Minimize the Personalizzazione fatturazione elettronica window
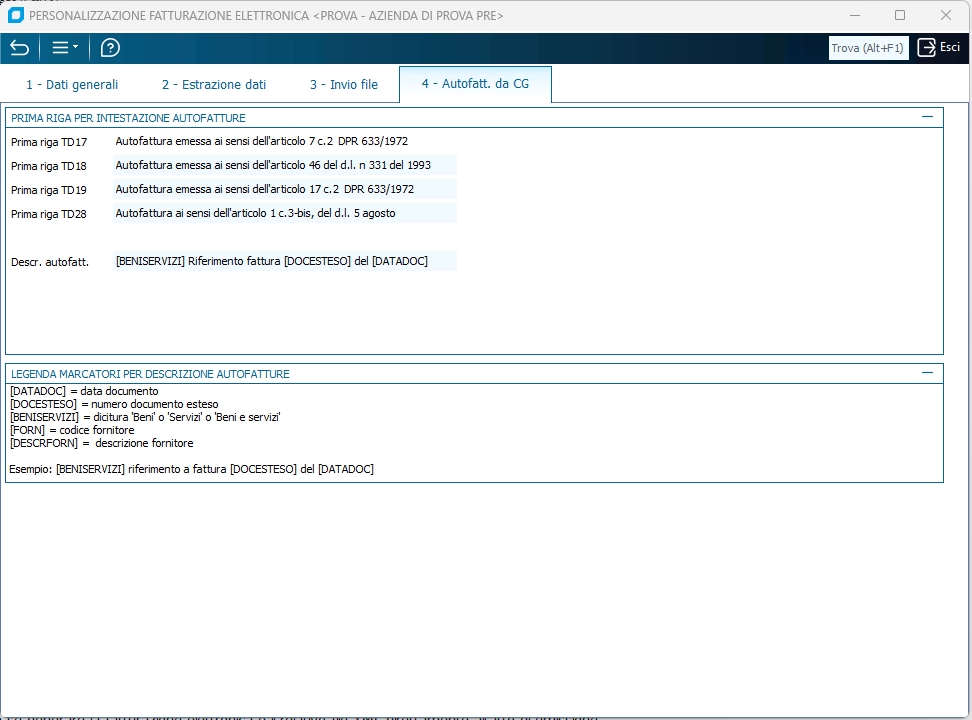Image resolution: width=972 pixels, height=720 pixels. pos(855,16)
